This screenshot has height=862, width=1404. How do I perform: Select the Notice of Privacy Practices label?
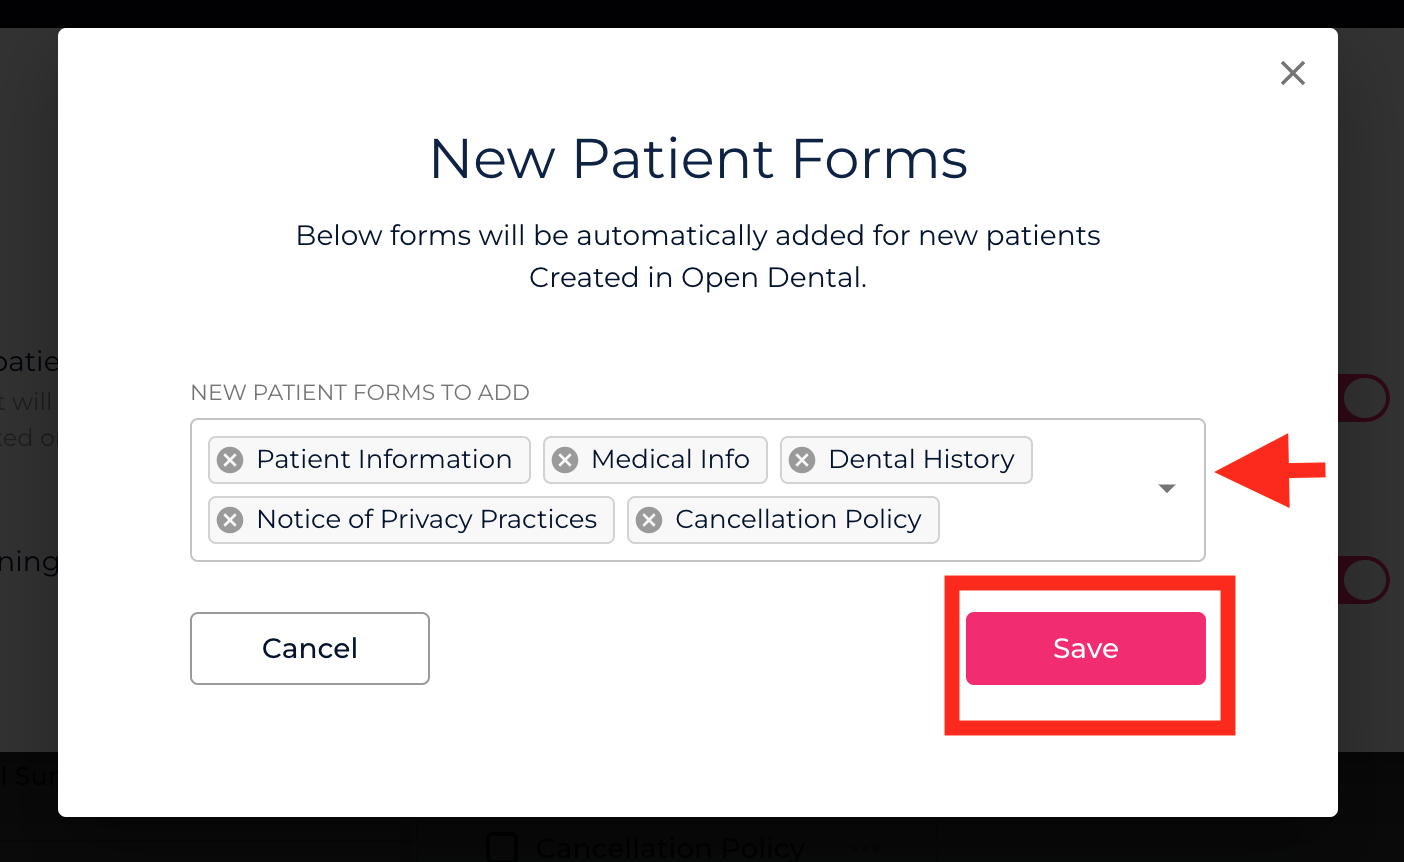pyautogui.click(x=426, y=520)
